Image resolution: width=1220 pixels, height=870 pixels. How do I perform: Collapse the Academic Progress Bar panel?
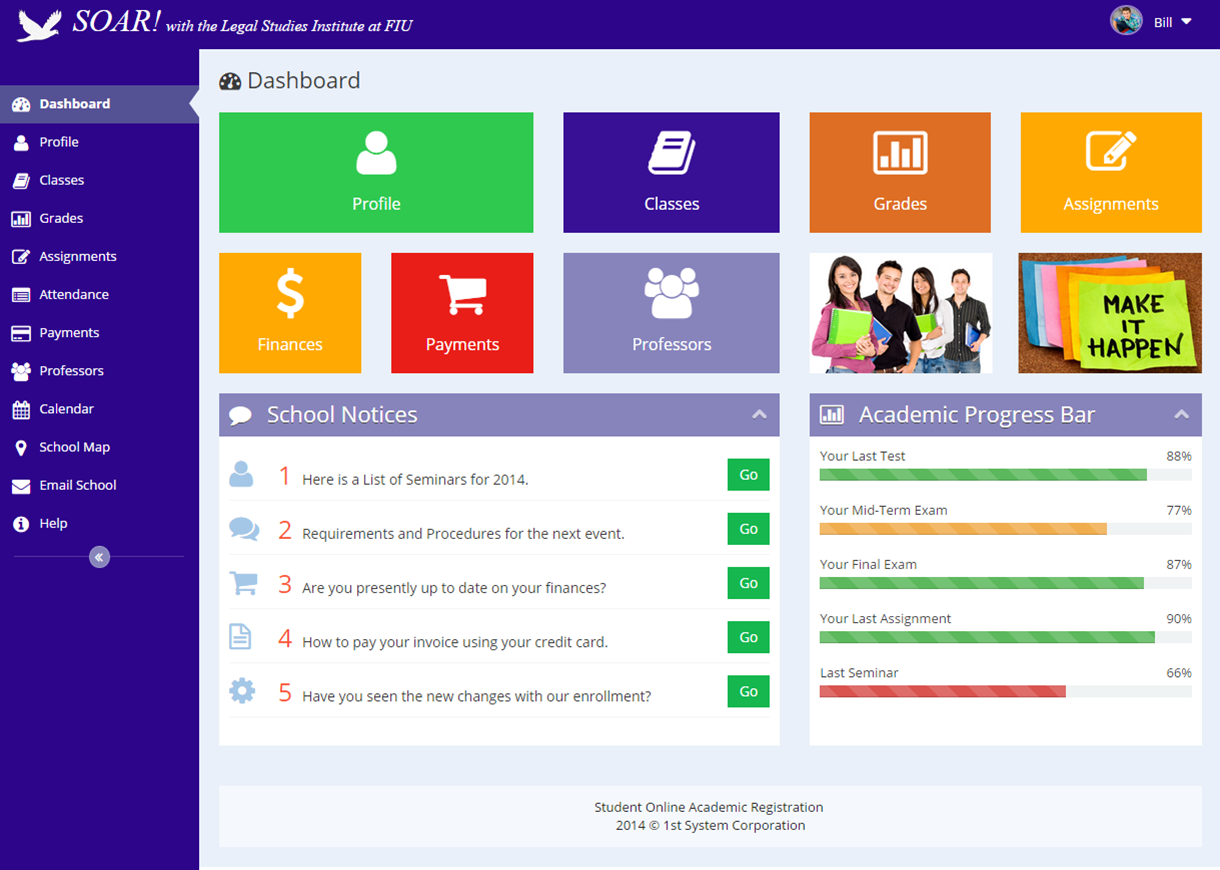1181,415
